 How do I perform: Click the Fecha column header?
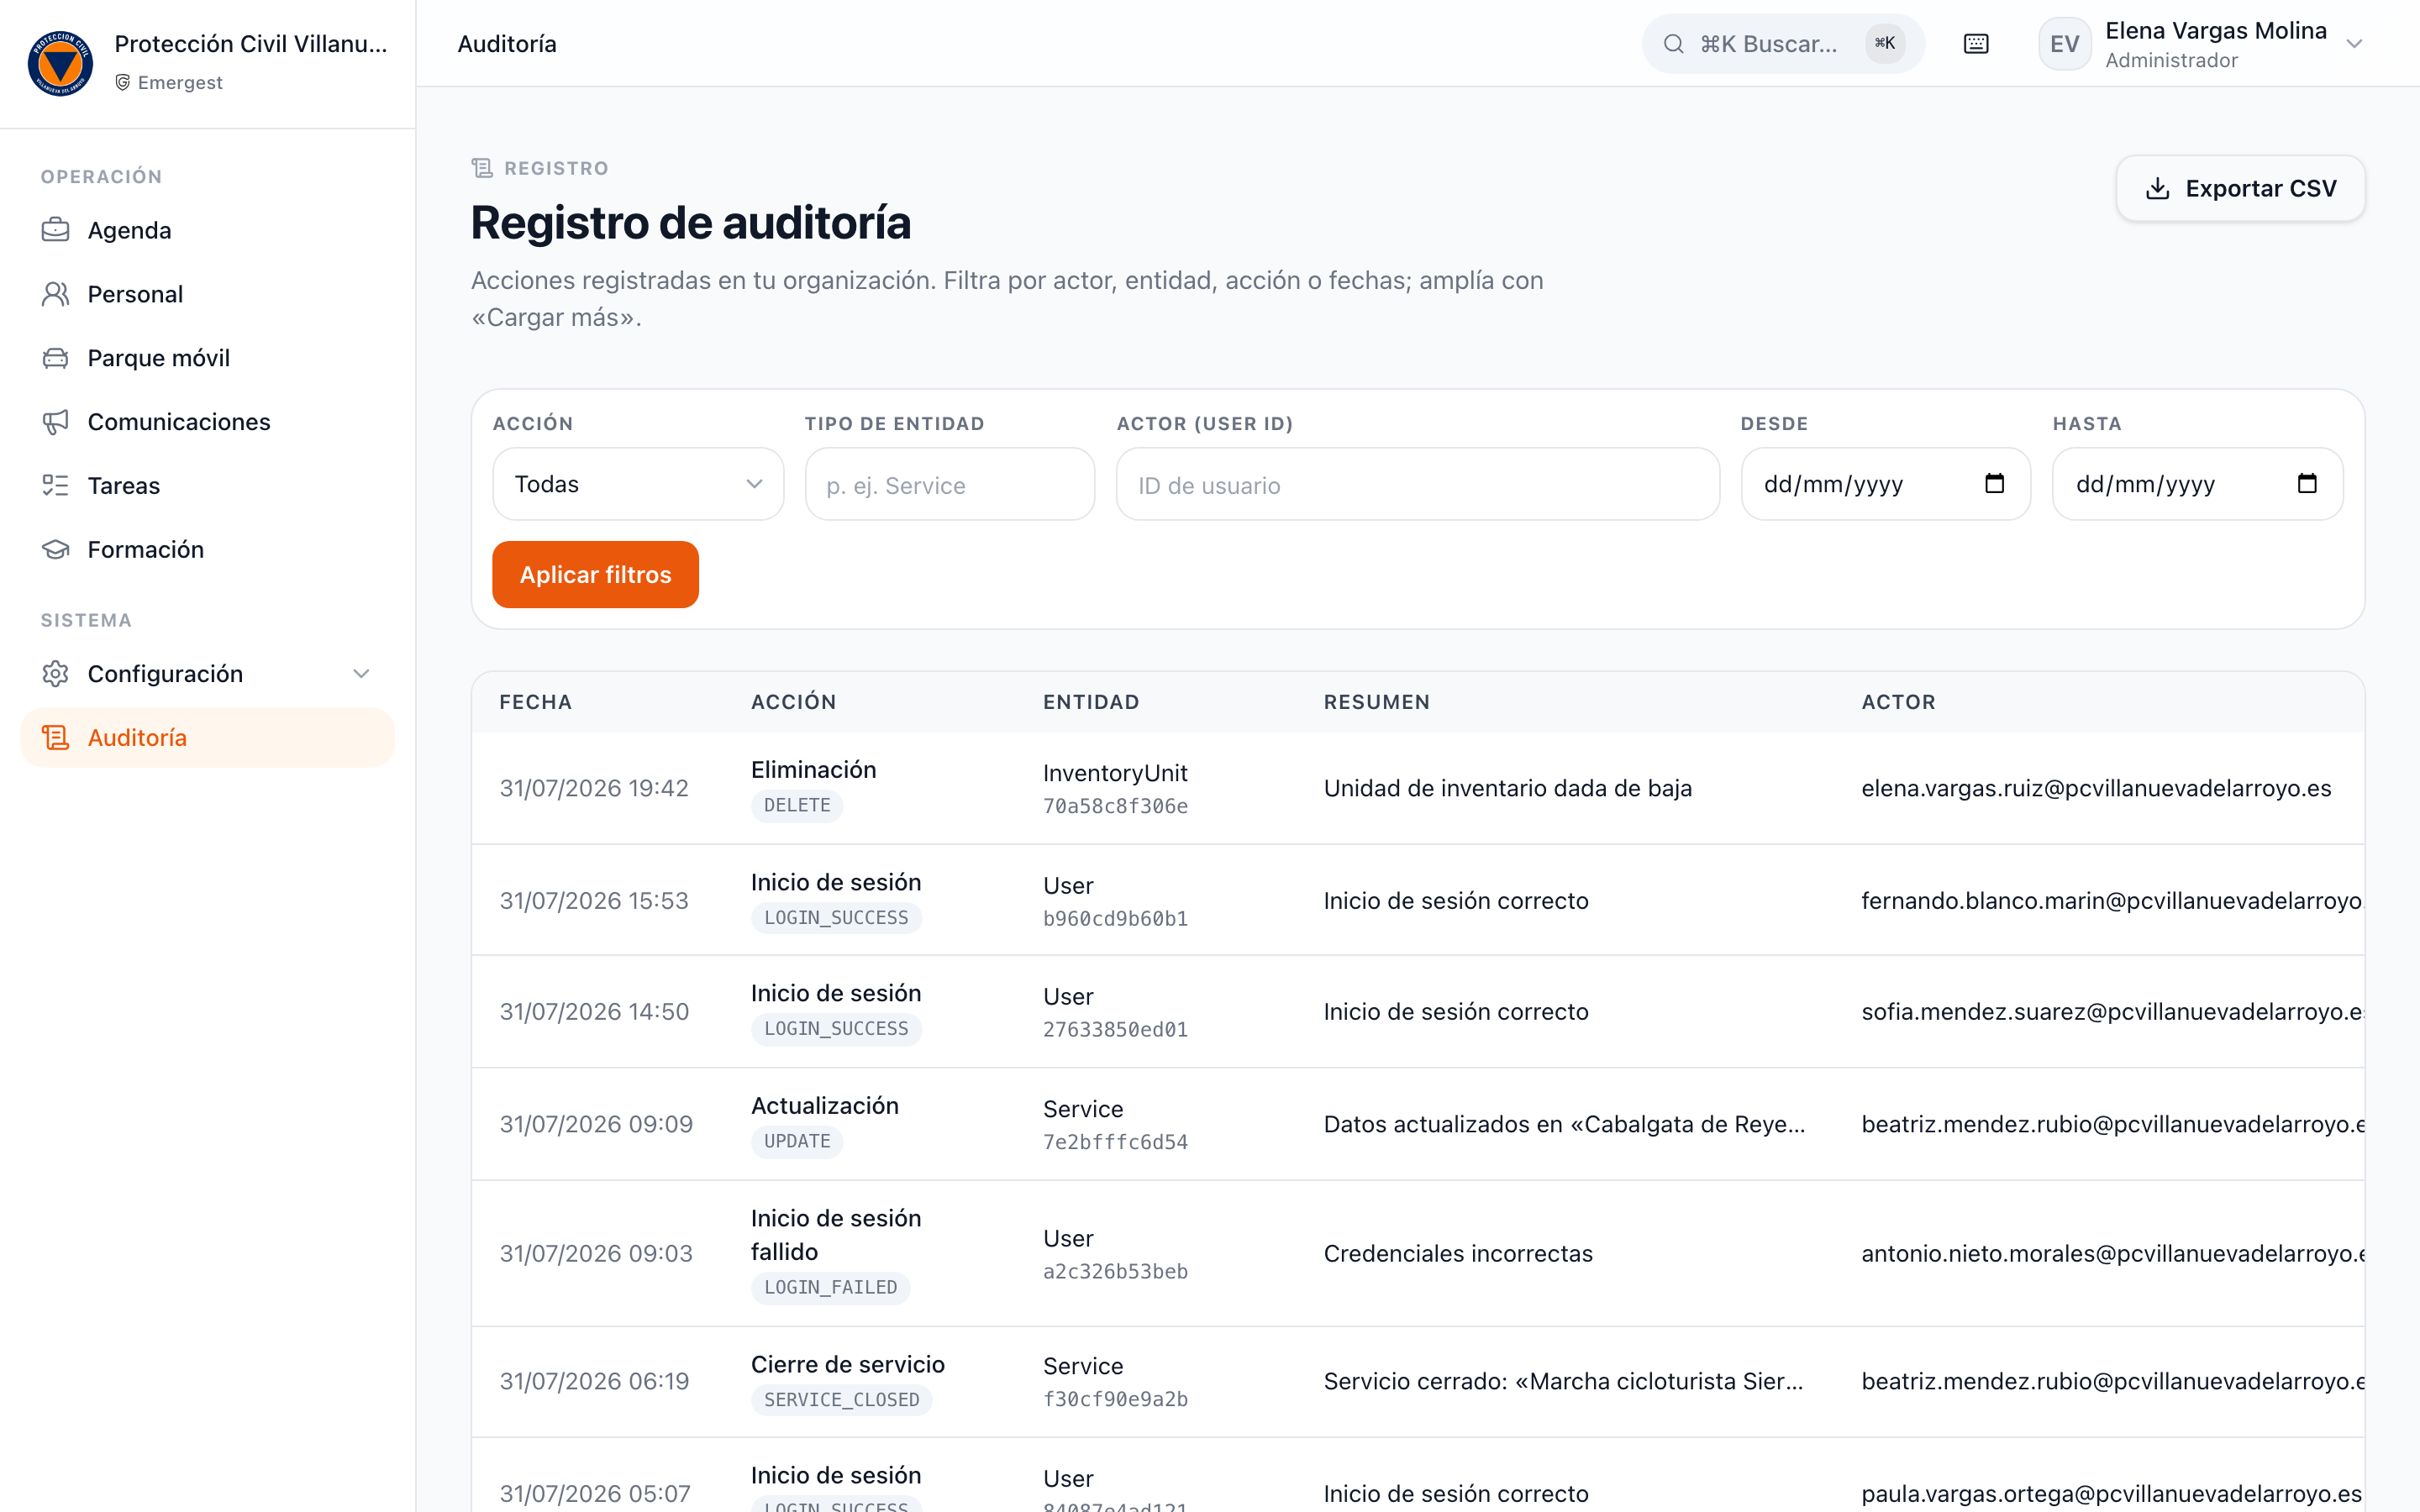click(536, 702)
